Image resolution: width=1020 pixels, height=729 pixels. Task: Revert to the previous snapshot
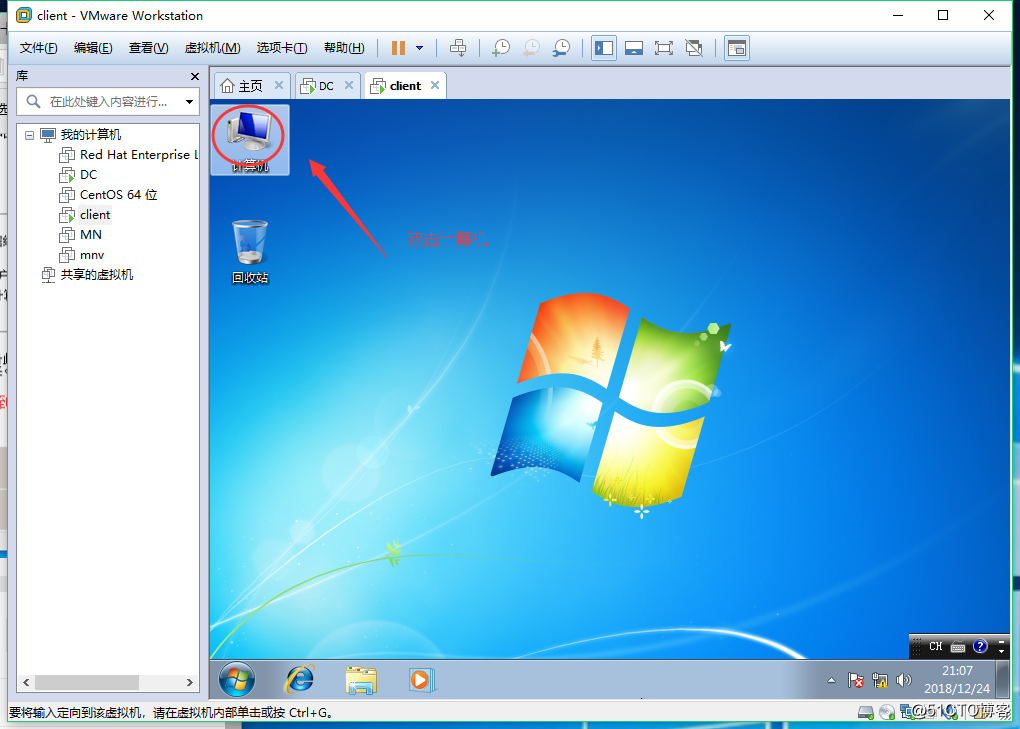(x=531, y=48)
